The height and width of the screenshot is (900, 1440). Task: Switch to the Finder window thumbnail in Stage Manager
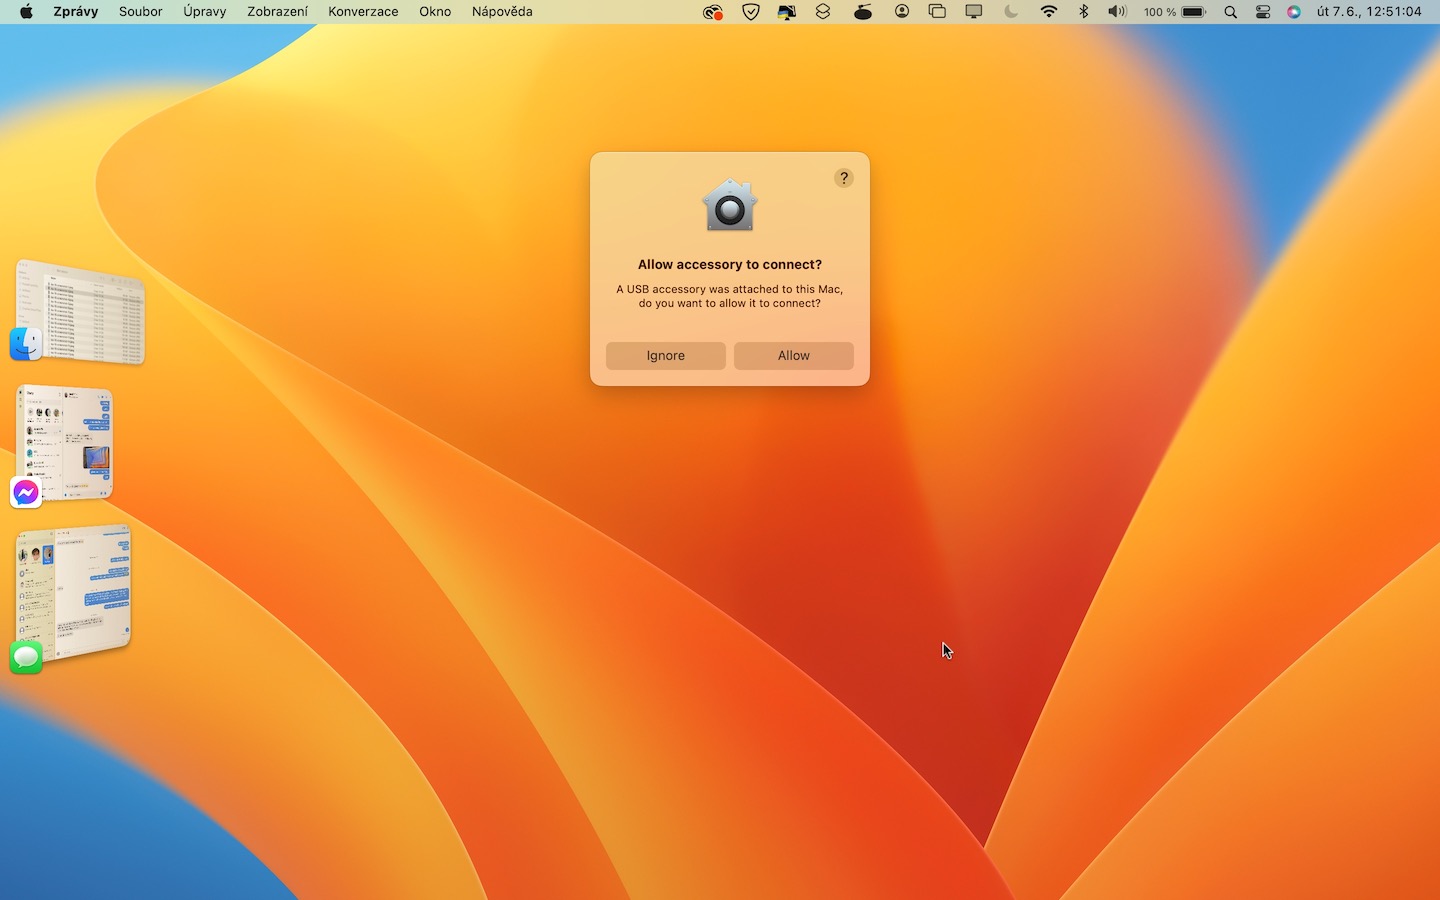click(x=82, y=311)
